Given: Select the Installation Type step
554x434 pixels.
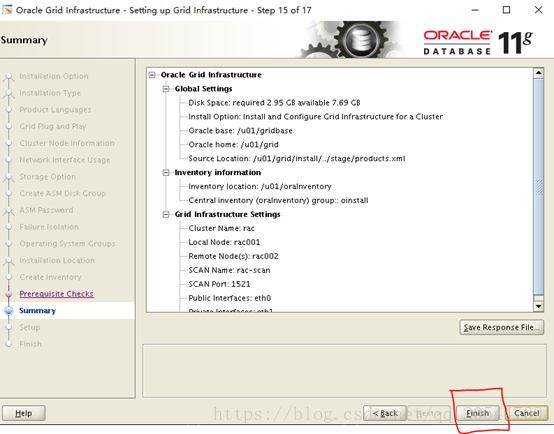Looking at the screenshot, I should pyautogui.click(x=50, y=93).
